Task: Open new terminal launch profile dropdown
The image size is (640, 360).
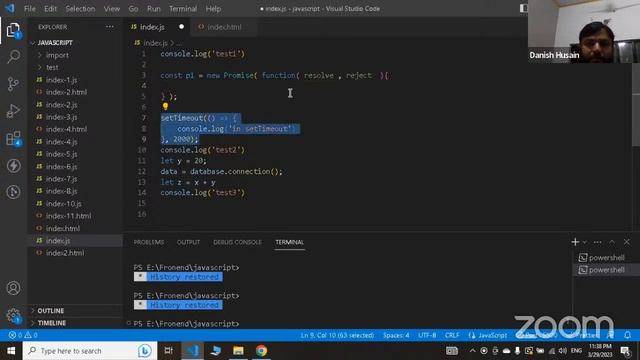Action: (x=584, y=242)
